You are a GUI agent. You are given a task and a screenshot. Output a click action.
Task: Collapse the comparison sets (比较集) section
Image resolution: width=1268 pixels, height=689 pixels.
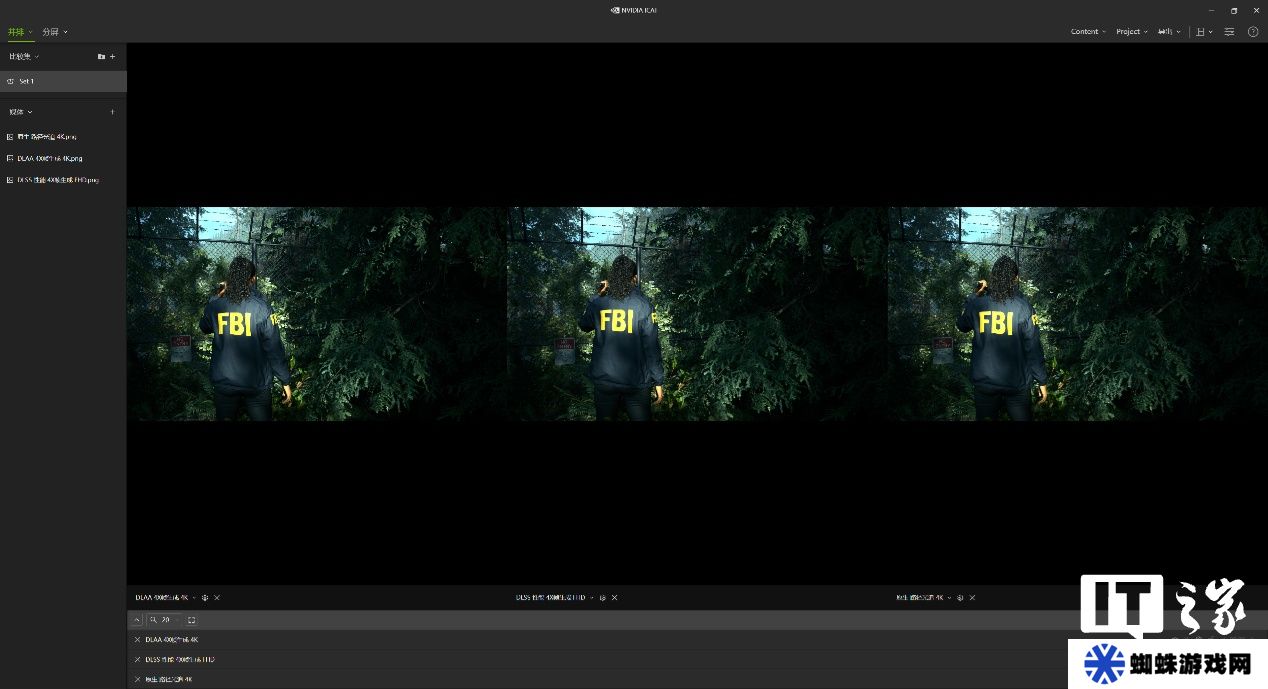click(24, 57)
